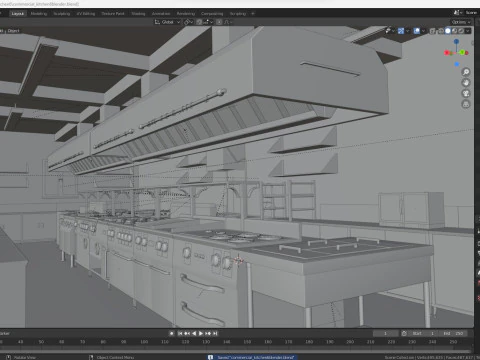Viewport: 480px width, 360px height.
Task: Toggle the use preview range clock icon
Action: pos(404,333)
